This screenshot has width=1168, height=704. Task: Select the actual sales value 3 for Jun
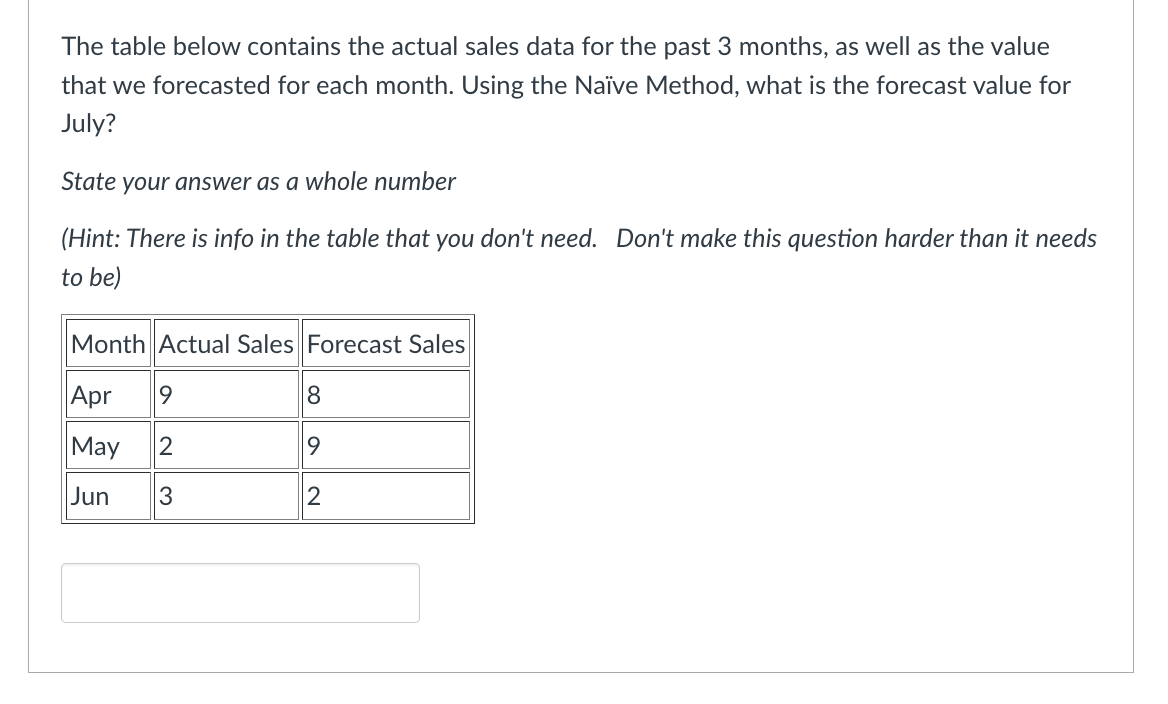click(x=165, y=496)
